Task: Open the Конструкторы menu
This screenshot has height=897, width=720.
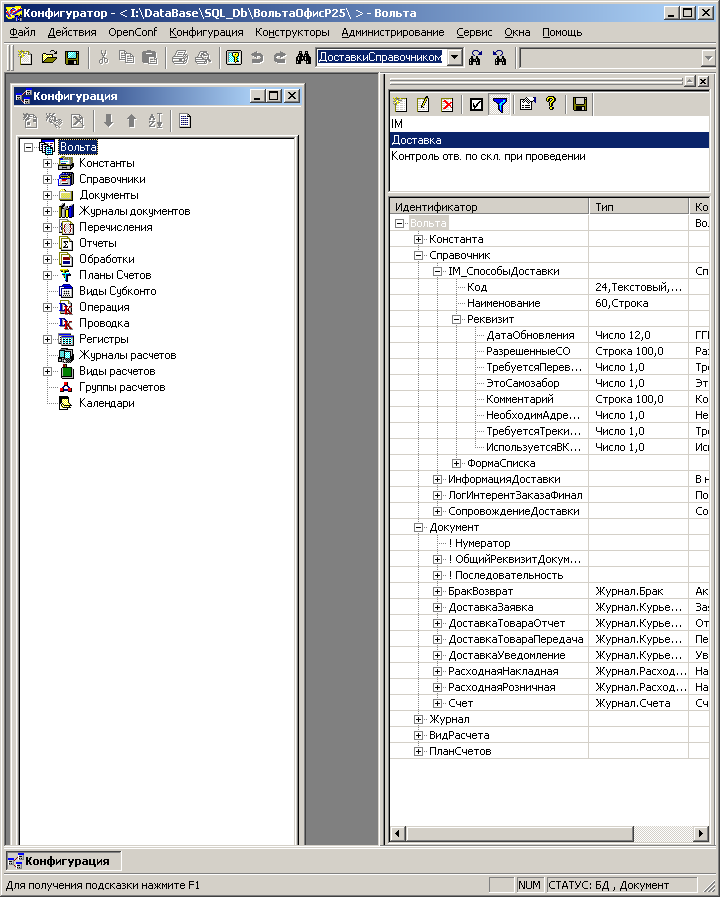Action: (292, 32)
